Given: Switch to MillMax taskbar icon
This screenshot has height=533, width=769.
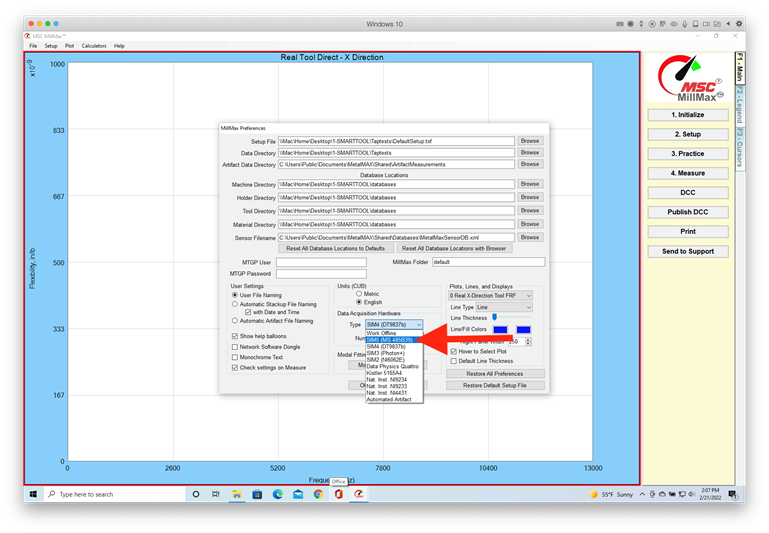Looking at the screenshot, I should (359, 494).
